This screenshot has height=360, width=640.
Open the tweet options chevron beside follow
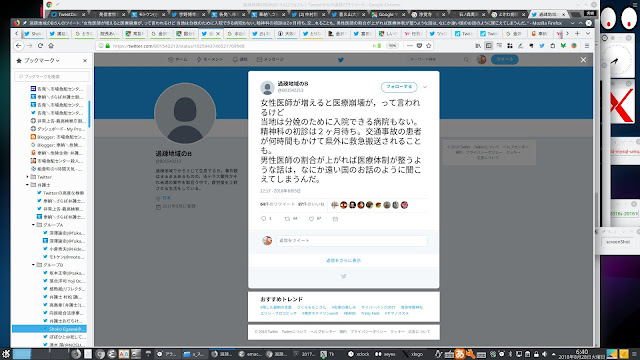(x=425, y=87)
